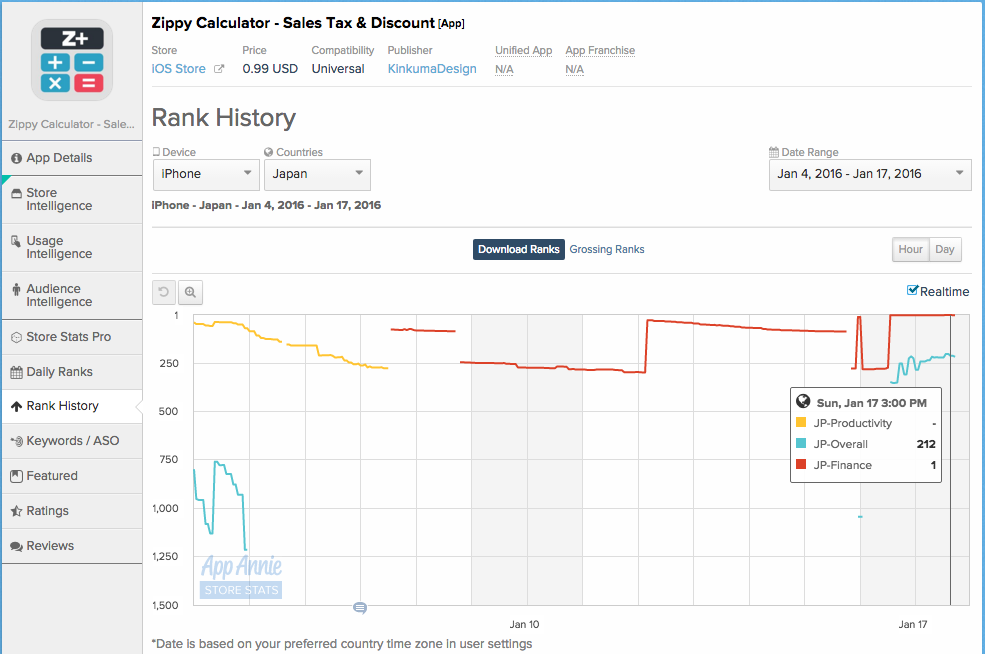Switch chart granularity to Day
The height and width of the screenshot is (654, 985).
(945, 249)
